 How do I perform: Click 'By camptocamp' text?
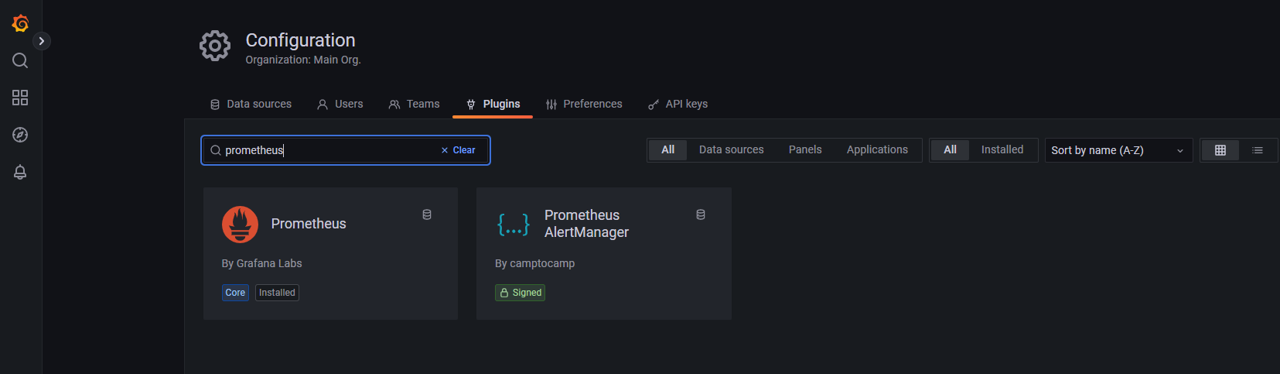pyautogui.click(x=535, y=263)
